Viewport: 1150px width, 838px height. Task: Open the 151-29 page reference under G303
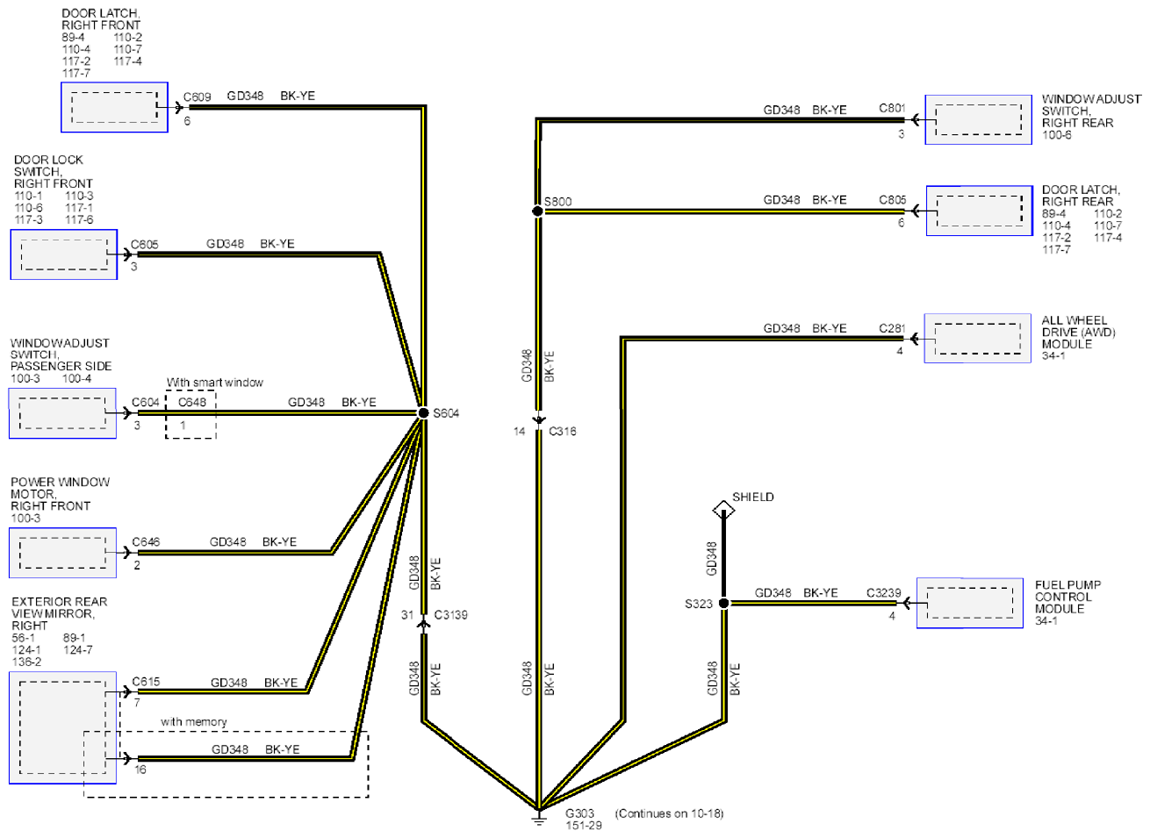[x=583, y=826]
